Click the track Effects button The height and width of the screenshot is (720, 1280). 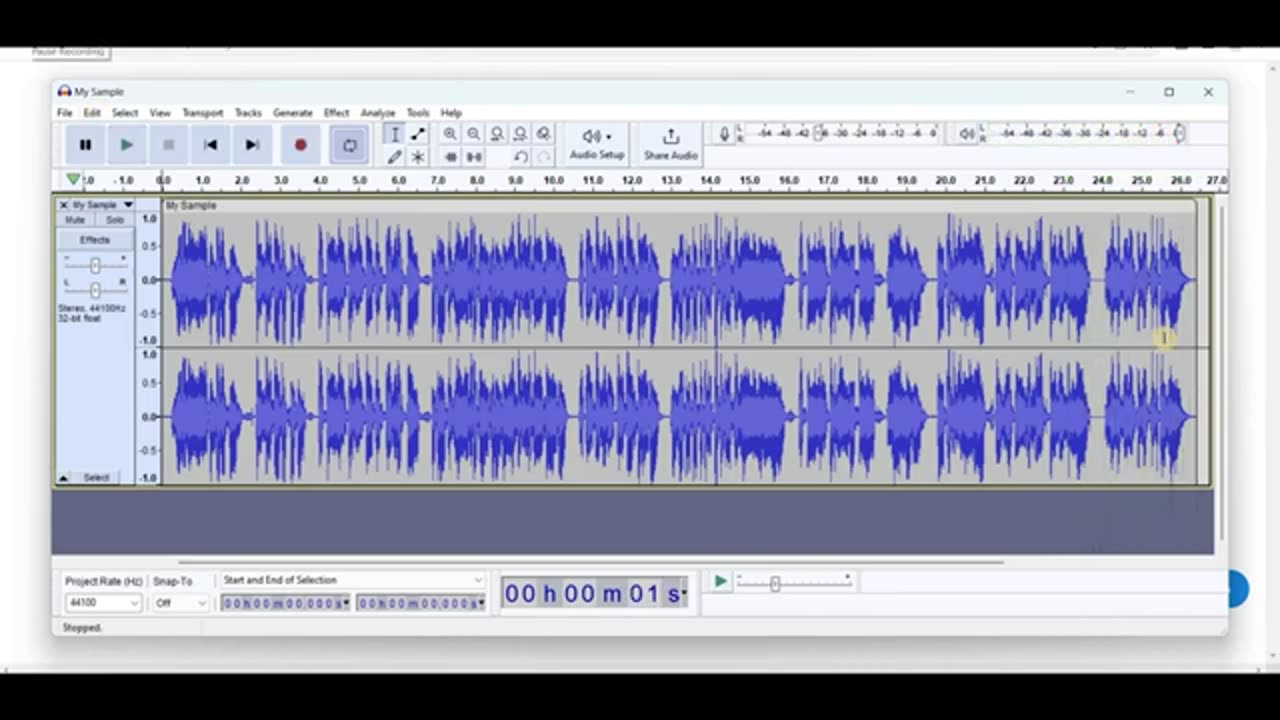[x=95, y=240]
